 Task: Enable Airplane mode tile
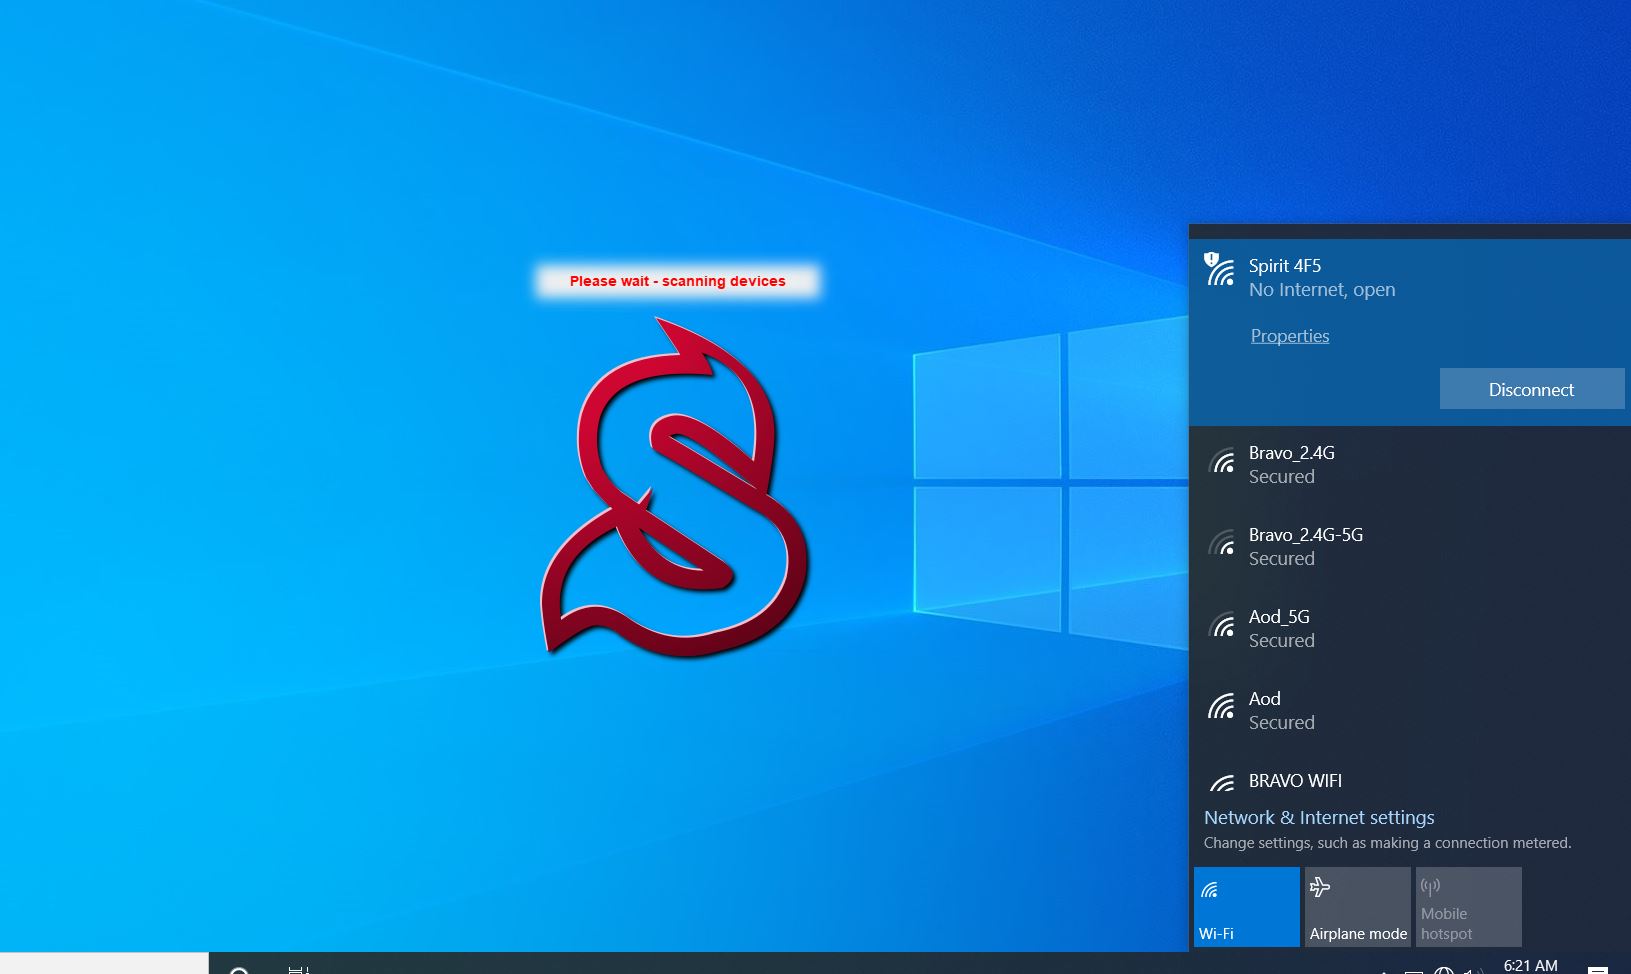click(1357, 906)
